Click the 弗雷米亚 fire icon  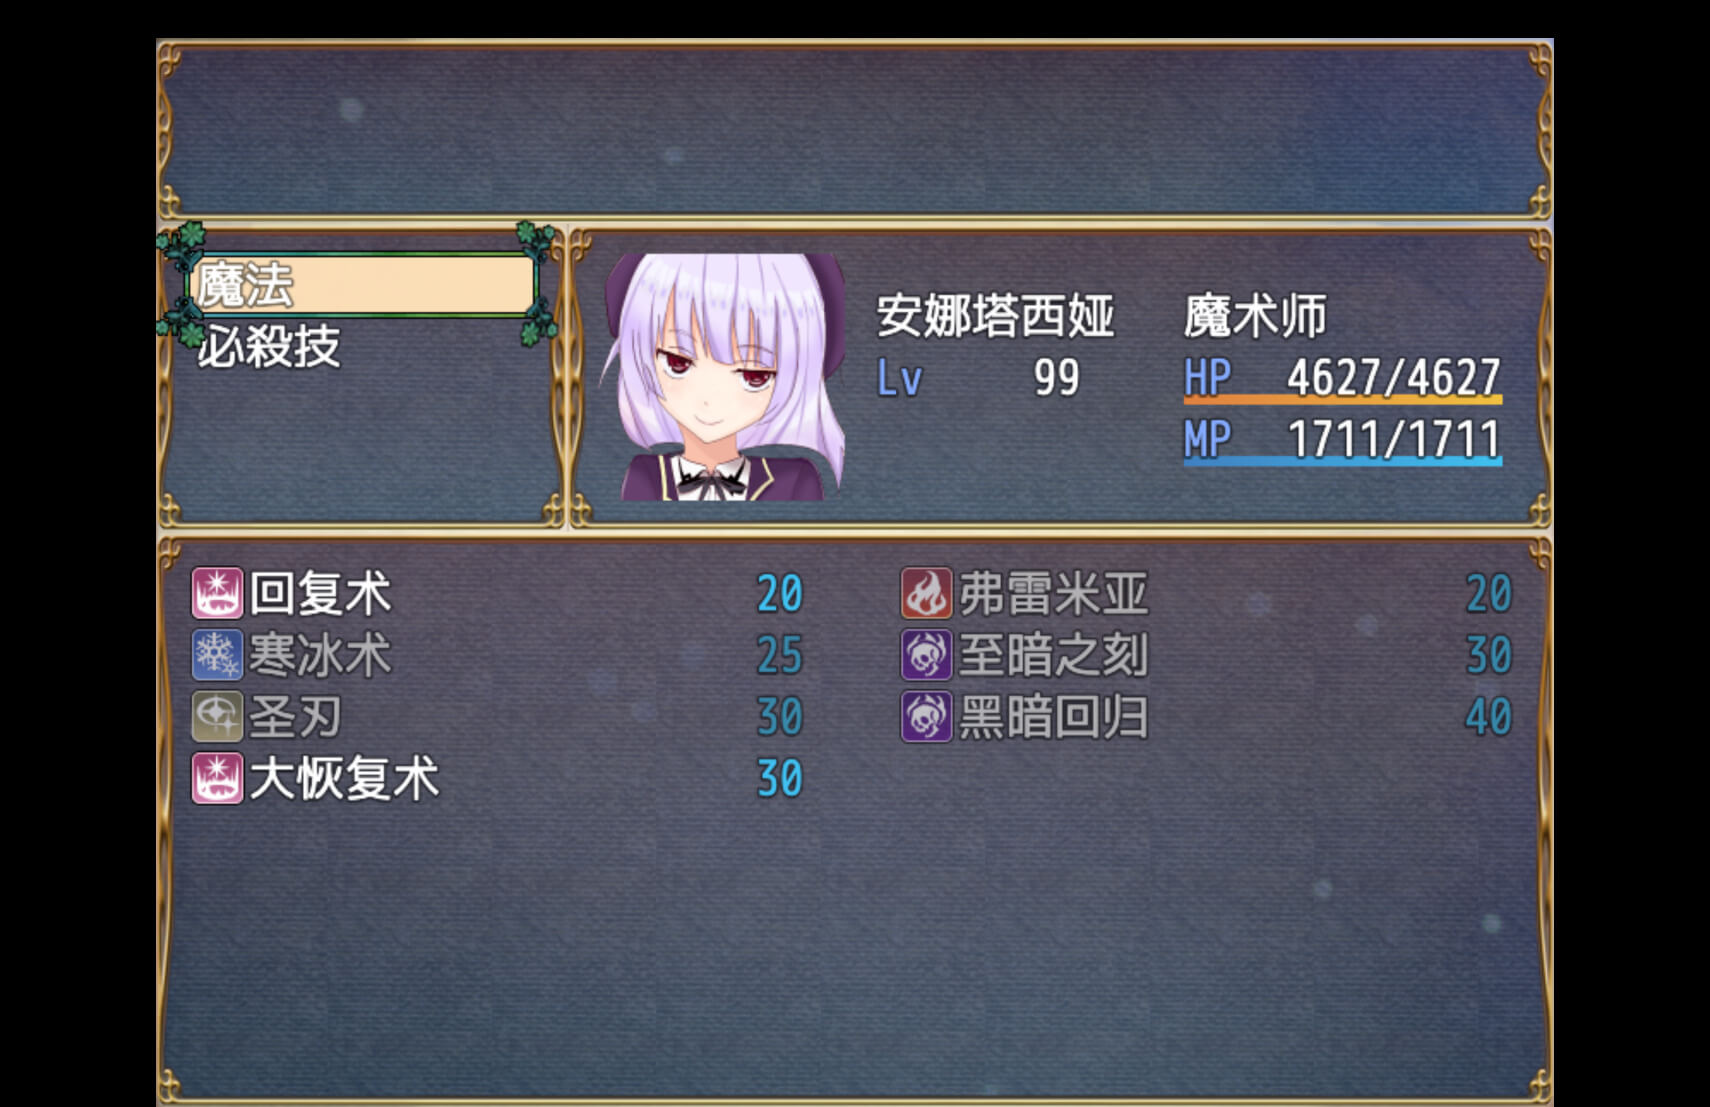click(x=926, y=593)
